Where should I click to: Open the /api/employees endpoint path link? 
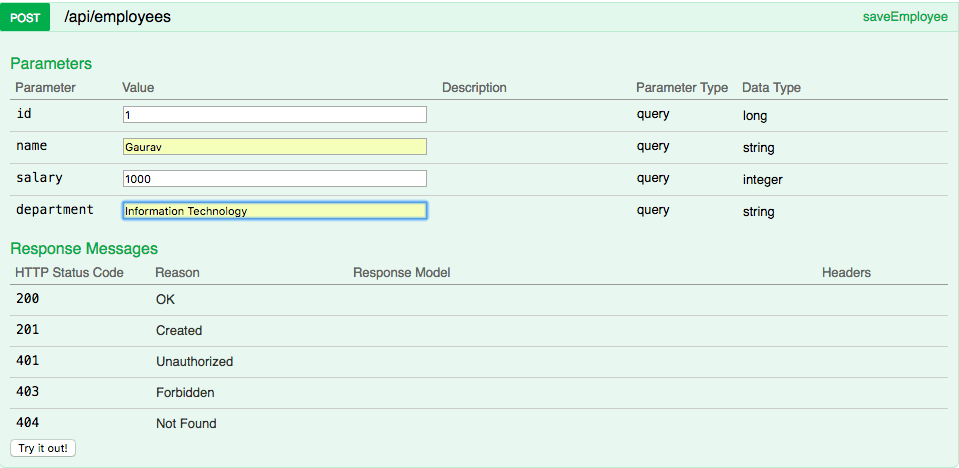[x=117, y=17]
